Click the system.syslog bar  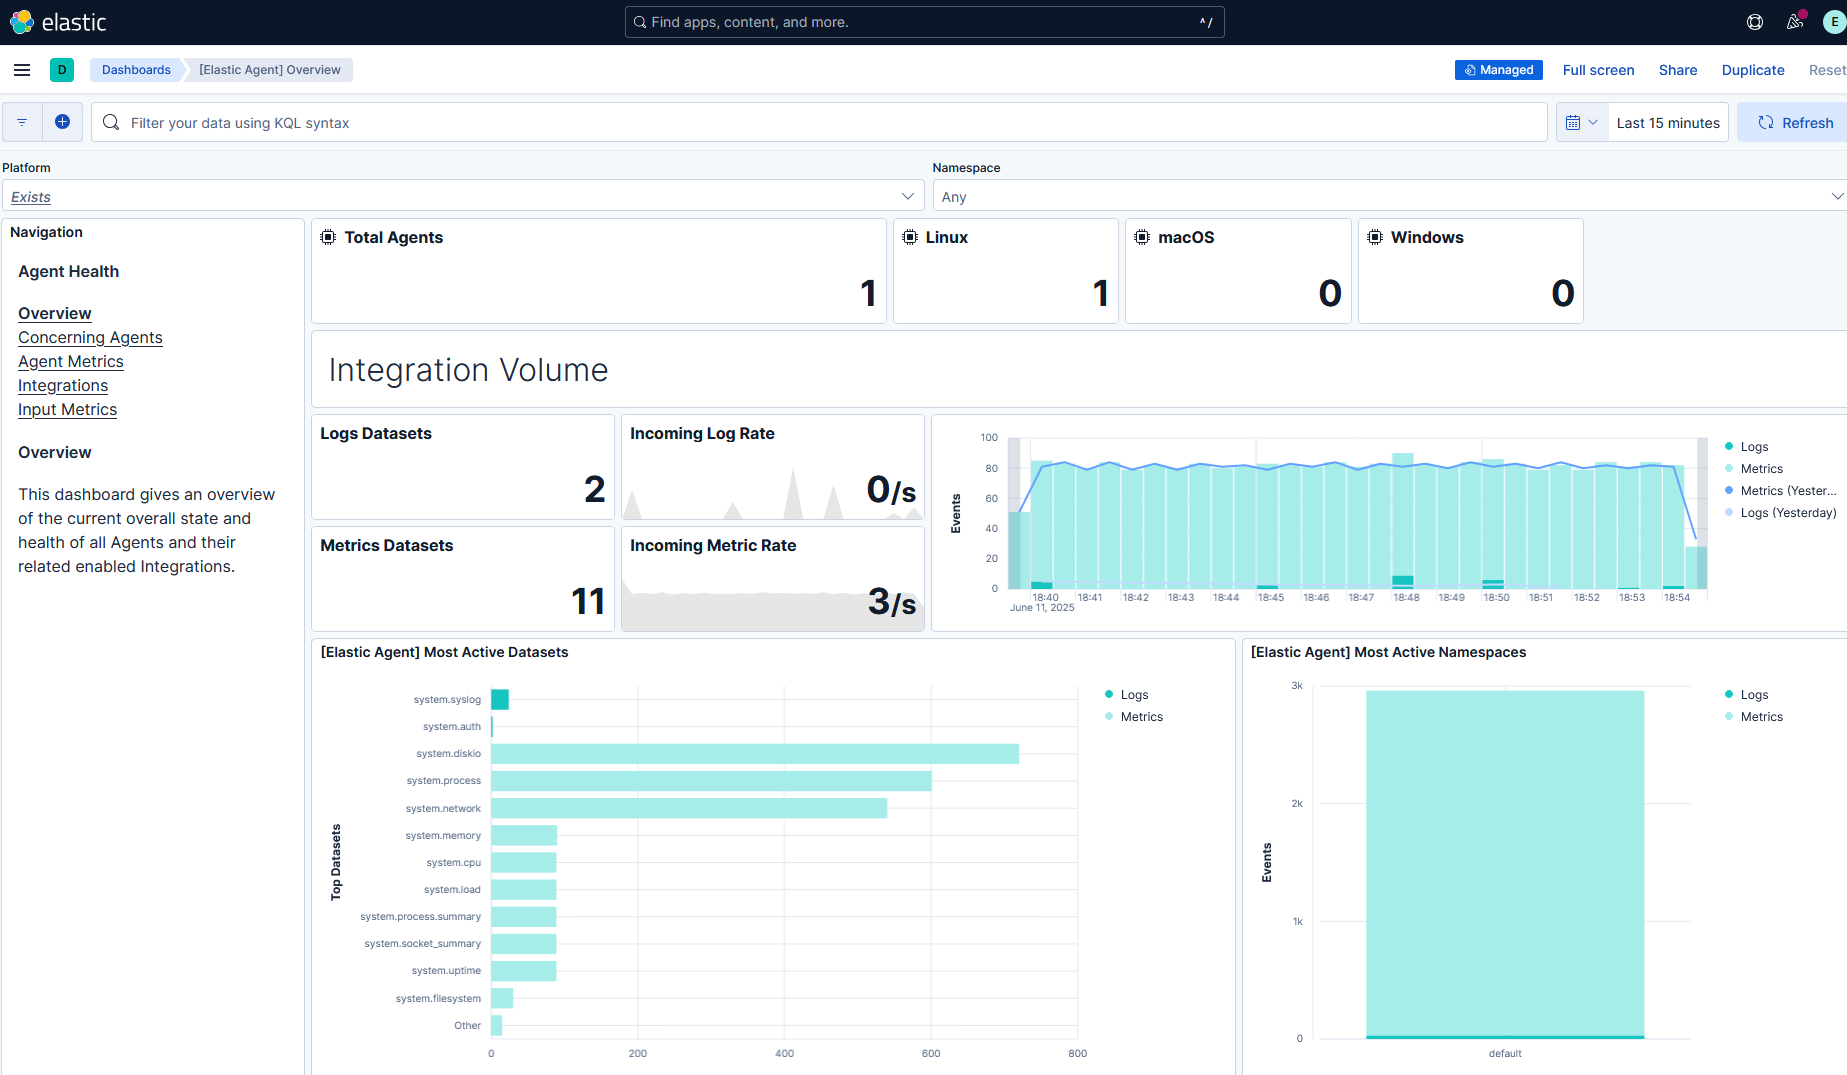[500, 699]
